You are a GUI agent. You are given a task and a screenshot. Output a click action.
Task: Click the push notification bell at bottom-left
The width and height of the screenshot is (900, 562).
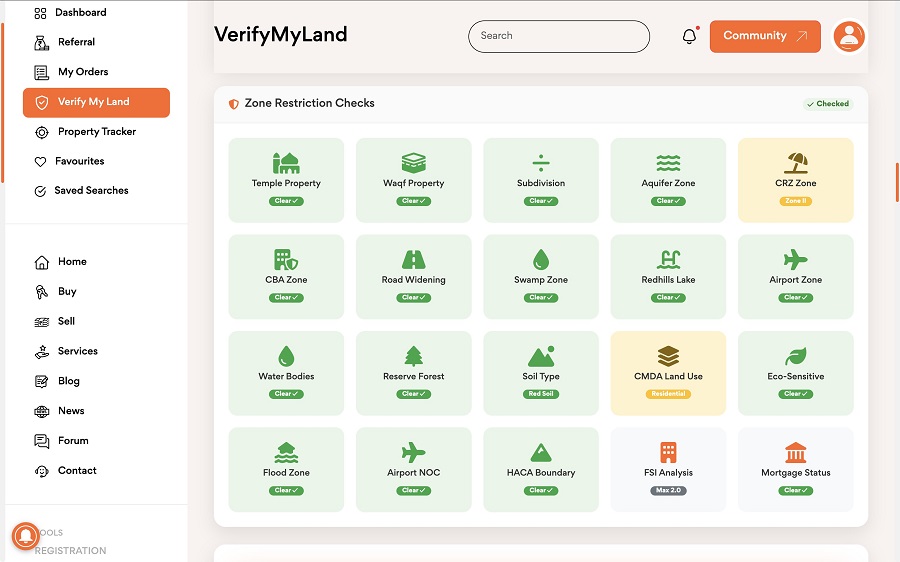click(25, 536)
